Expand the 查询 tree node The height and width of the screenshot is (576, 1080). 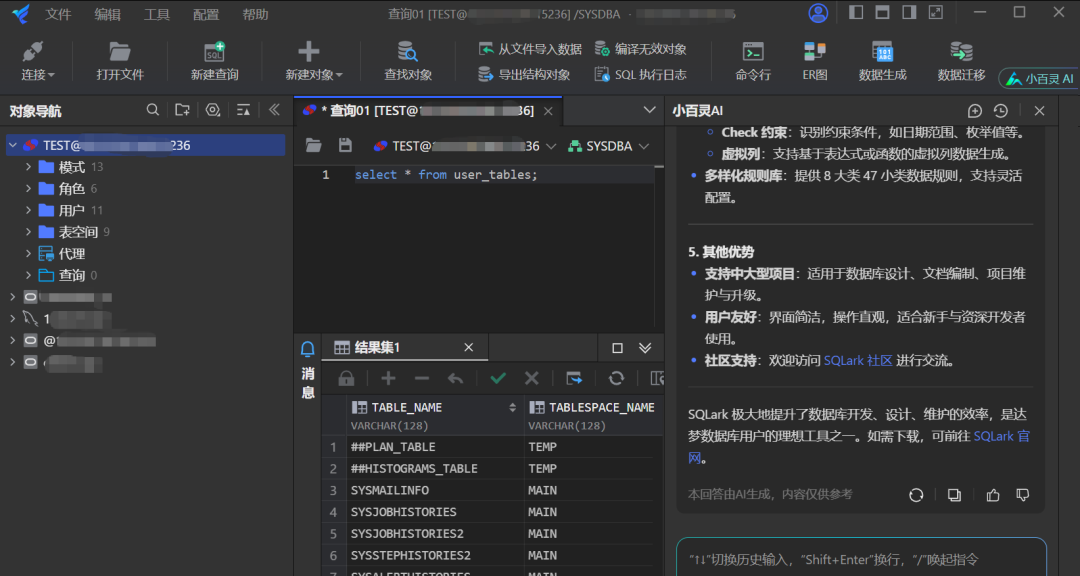[28, 275]
